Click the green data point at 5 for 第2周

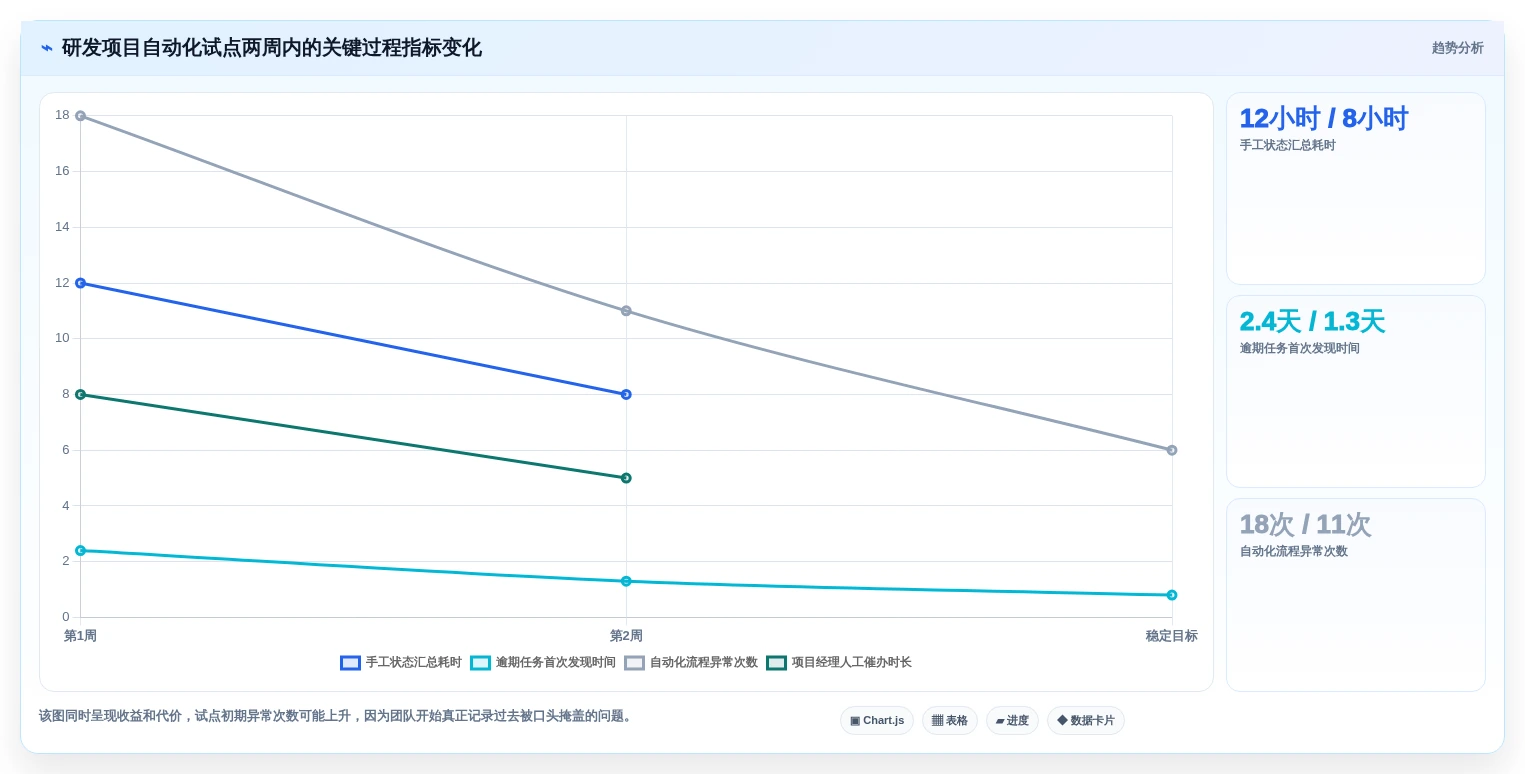click(626, 478)
